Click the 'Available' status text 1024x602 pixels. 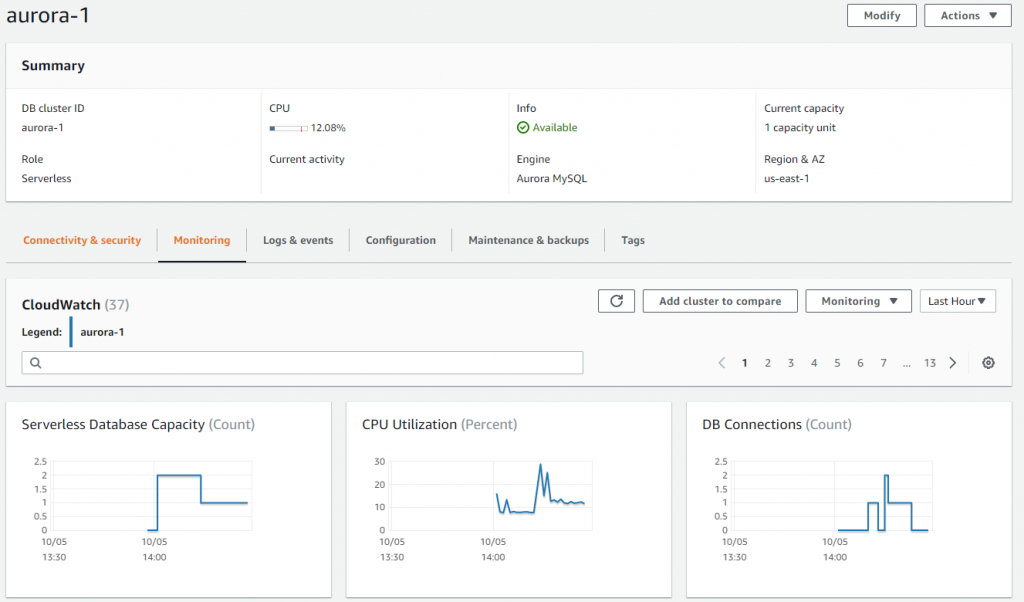click(x=554, y=127)
